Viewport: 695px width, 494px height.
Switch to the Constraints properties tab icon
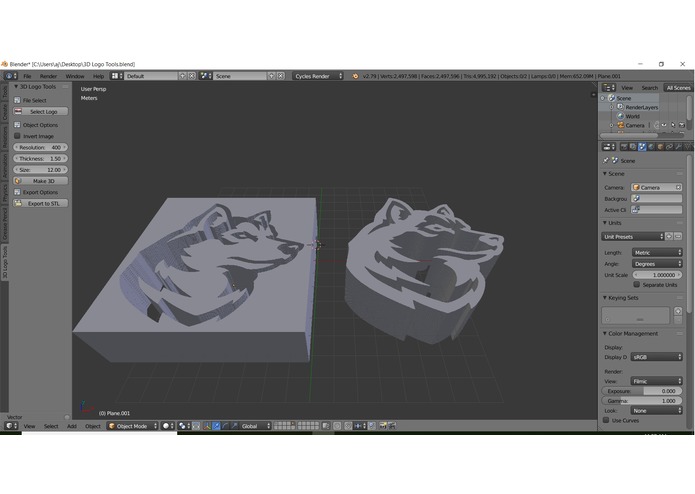[x=669, y=147]
